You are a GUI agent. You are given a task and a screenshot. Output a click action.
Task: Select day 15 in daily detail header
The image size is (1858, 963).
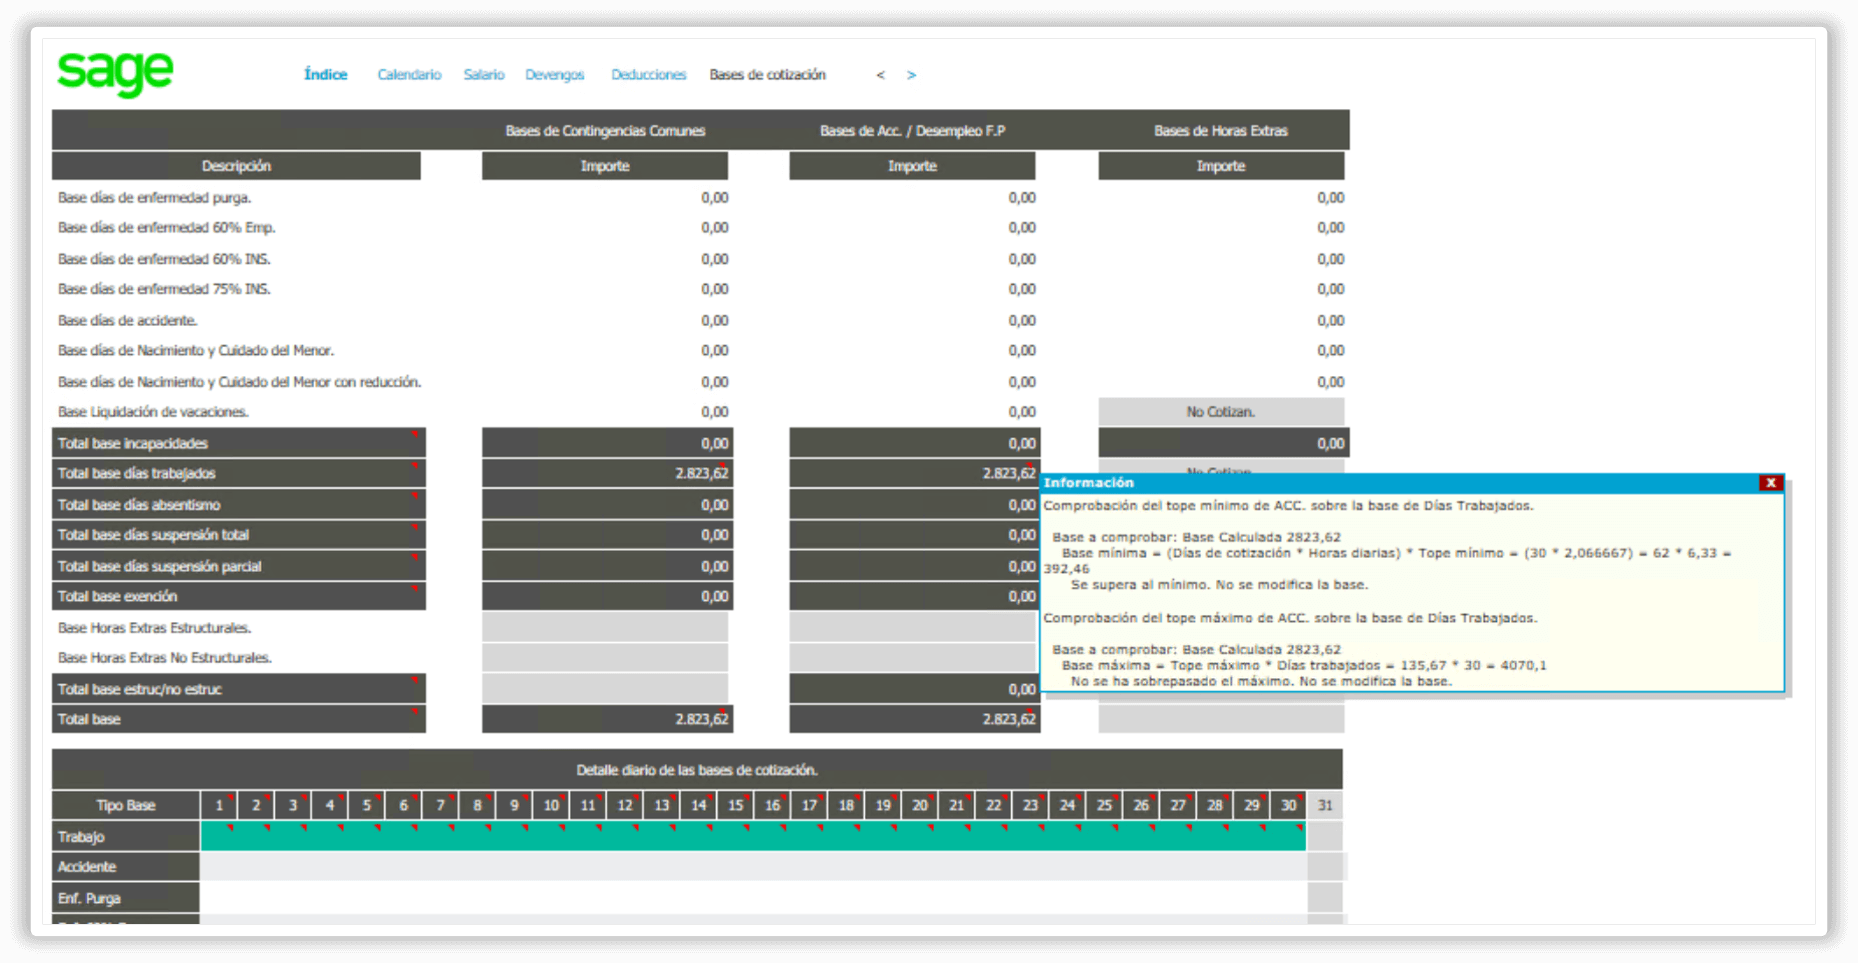pos(735,805)
